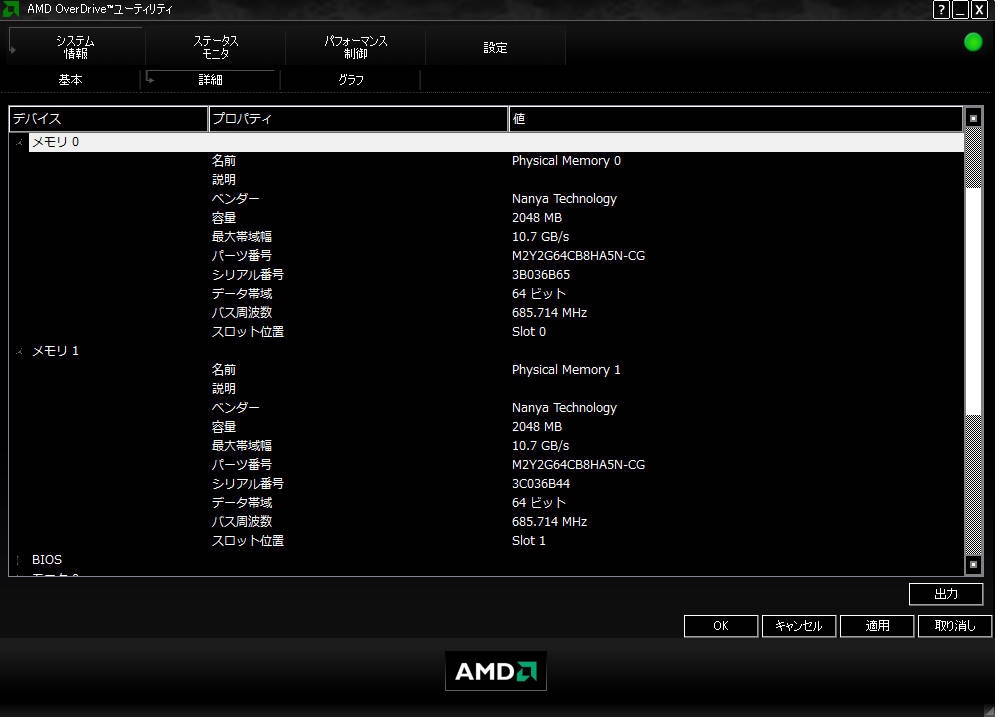The width and height of the screenshot is (995, 717).
Task: Open the システム情報 tab
Action: pyautogui.click(x=76, y=47)
